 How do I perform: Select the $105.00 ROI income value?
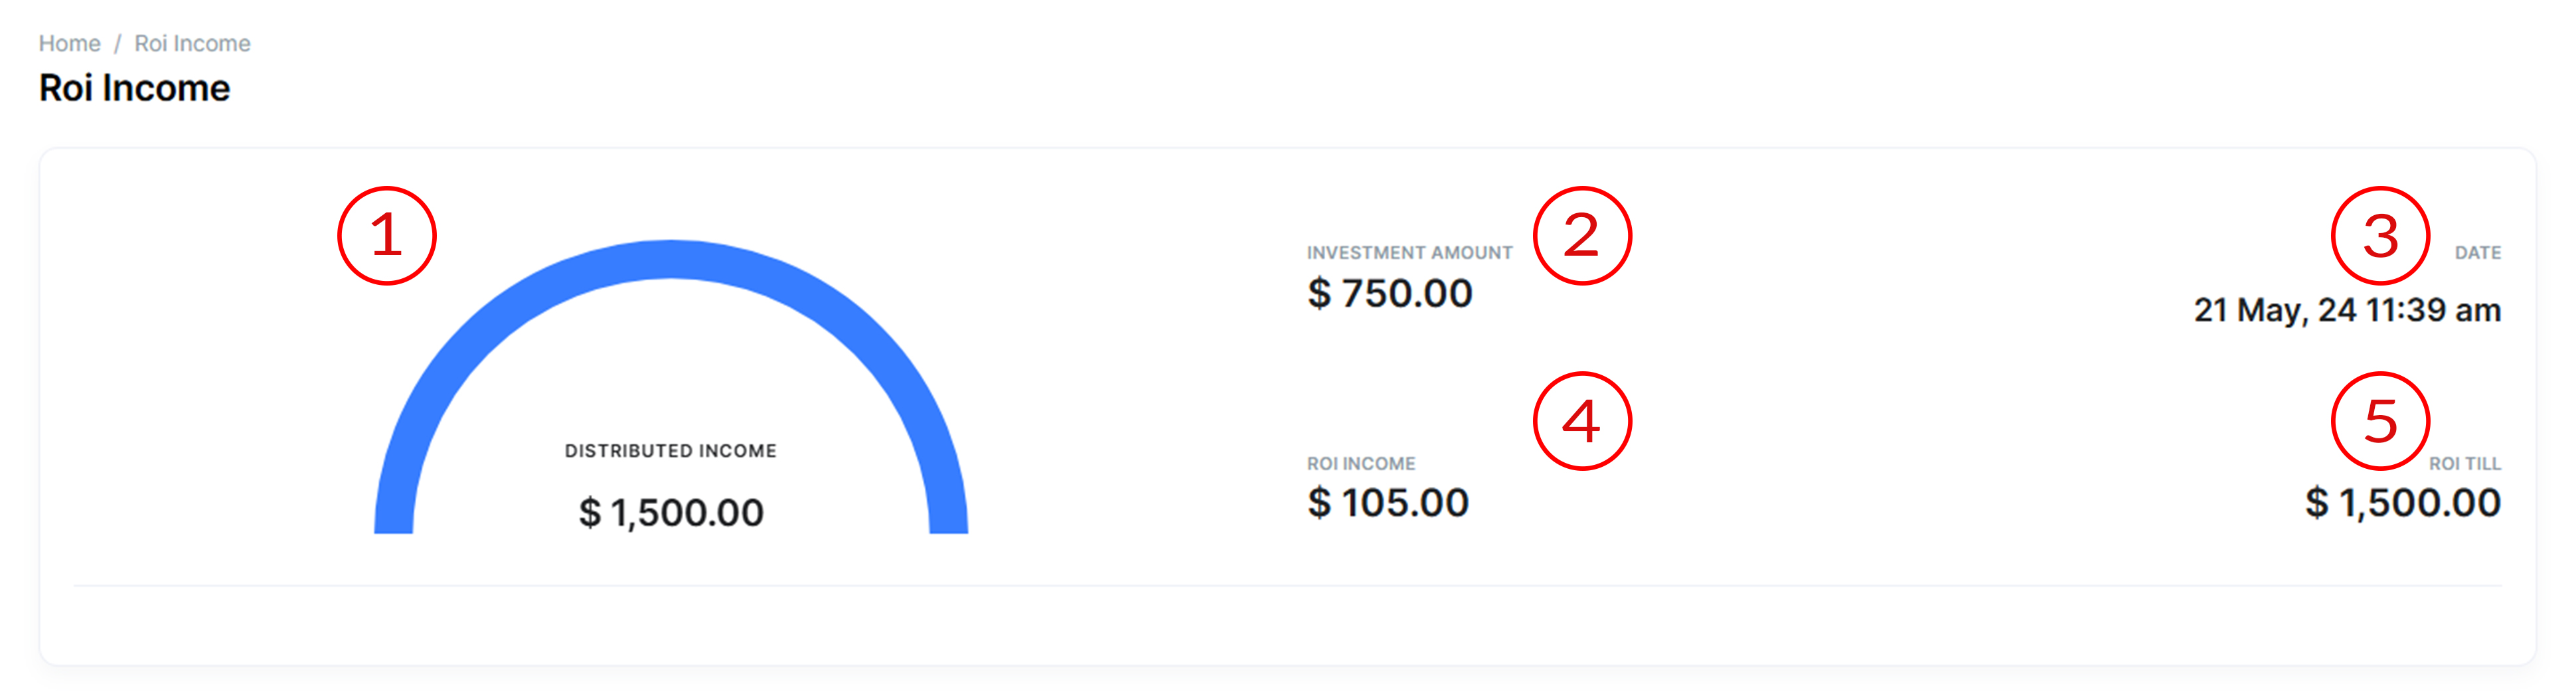1387,502
